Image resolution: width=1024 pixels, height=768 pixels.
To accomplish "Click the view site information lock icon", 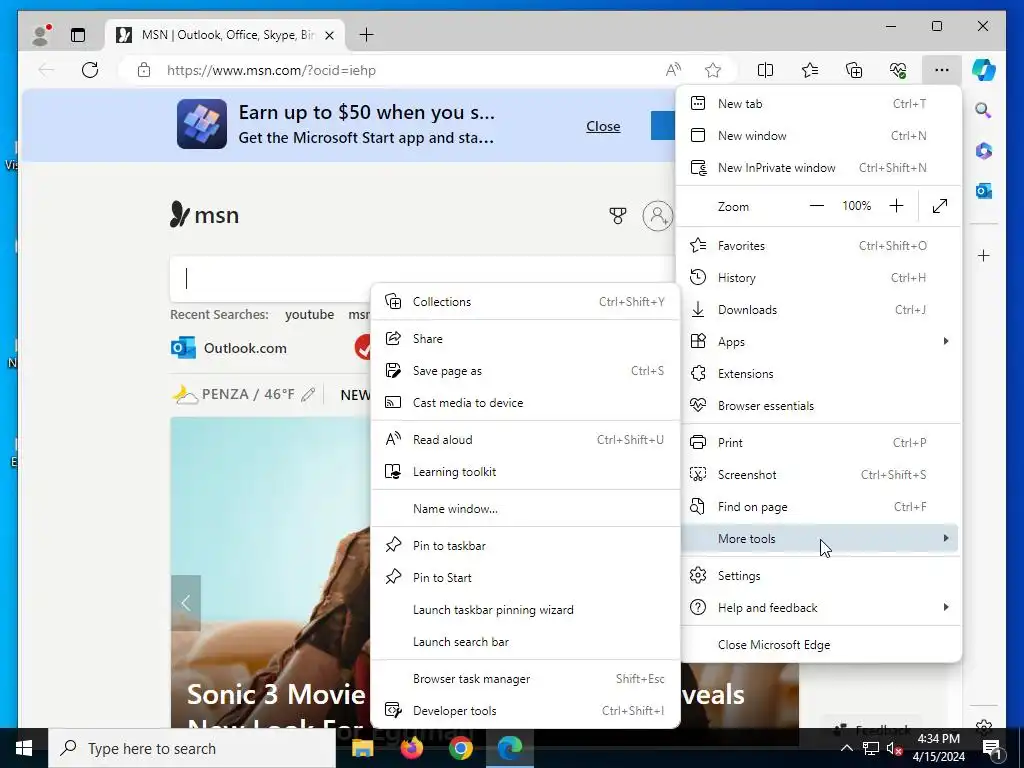I will click(x=144, y=70).
